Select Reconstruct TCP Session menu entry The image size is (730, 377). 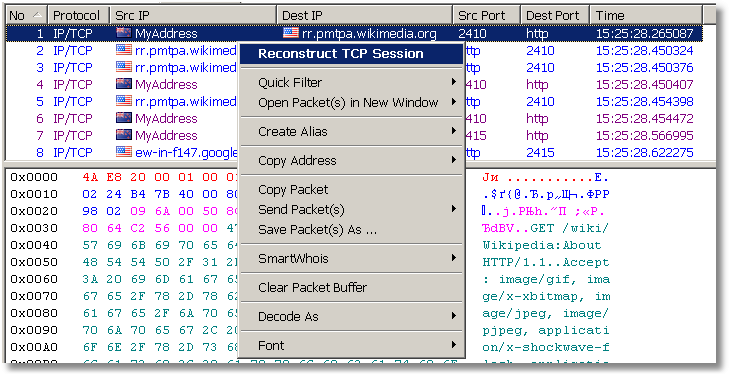coord(351,54)
